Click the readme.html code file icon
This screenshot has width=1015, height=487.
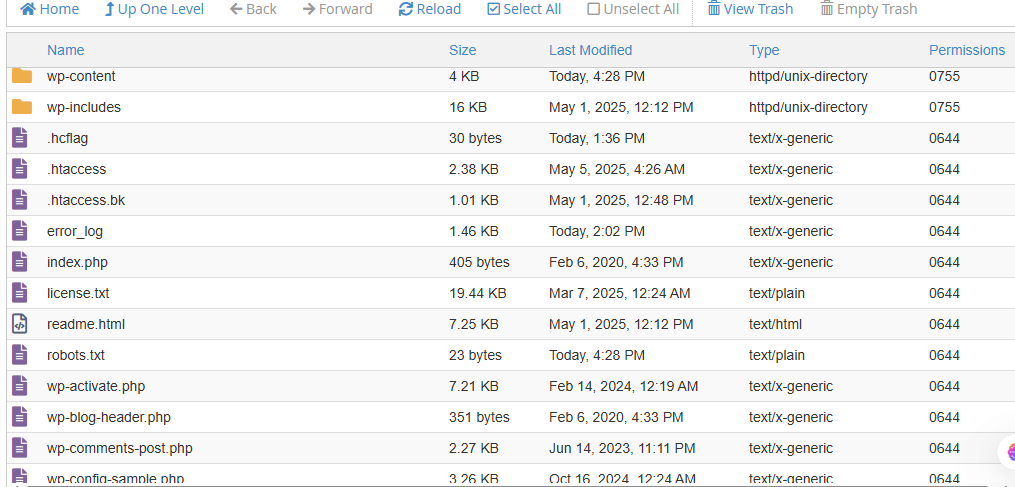pos(20,324)
